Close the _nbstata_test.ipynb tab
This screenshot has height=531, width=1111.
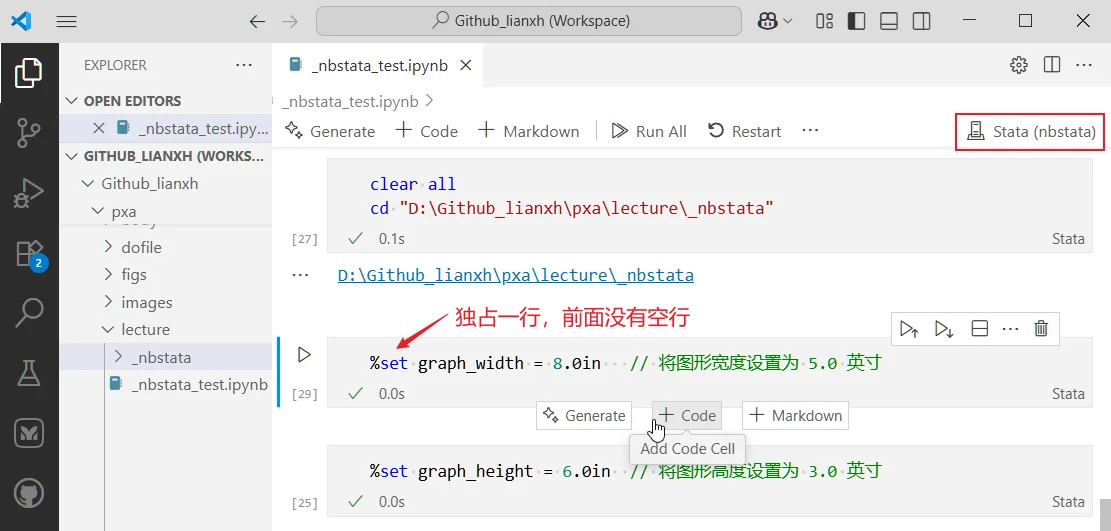click(x=466, y=65)
